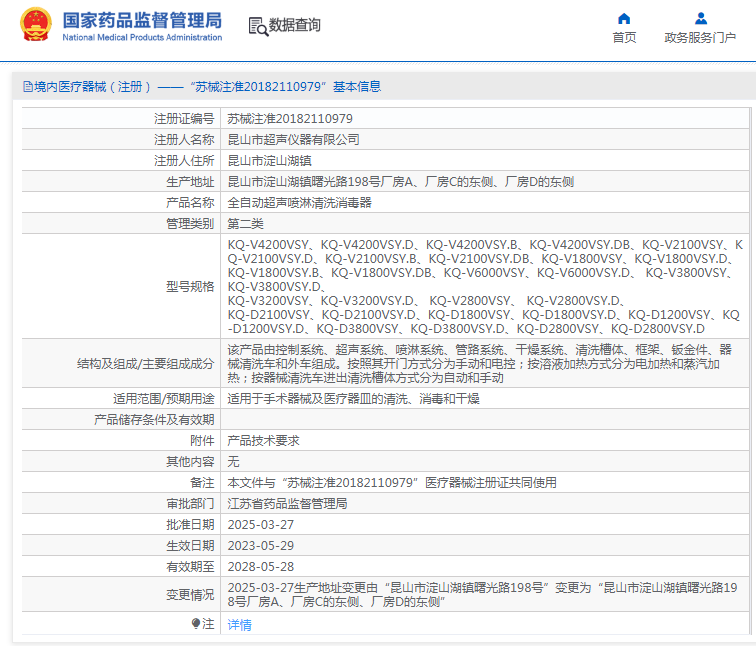Click approval date value 2025-03-27
The width and height of the screenshot is (756, 646).
[260, 524]
